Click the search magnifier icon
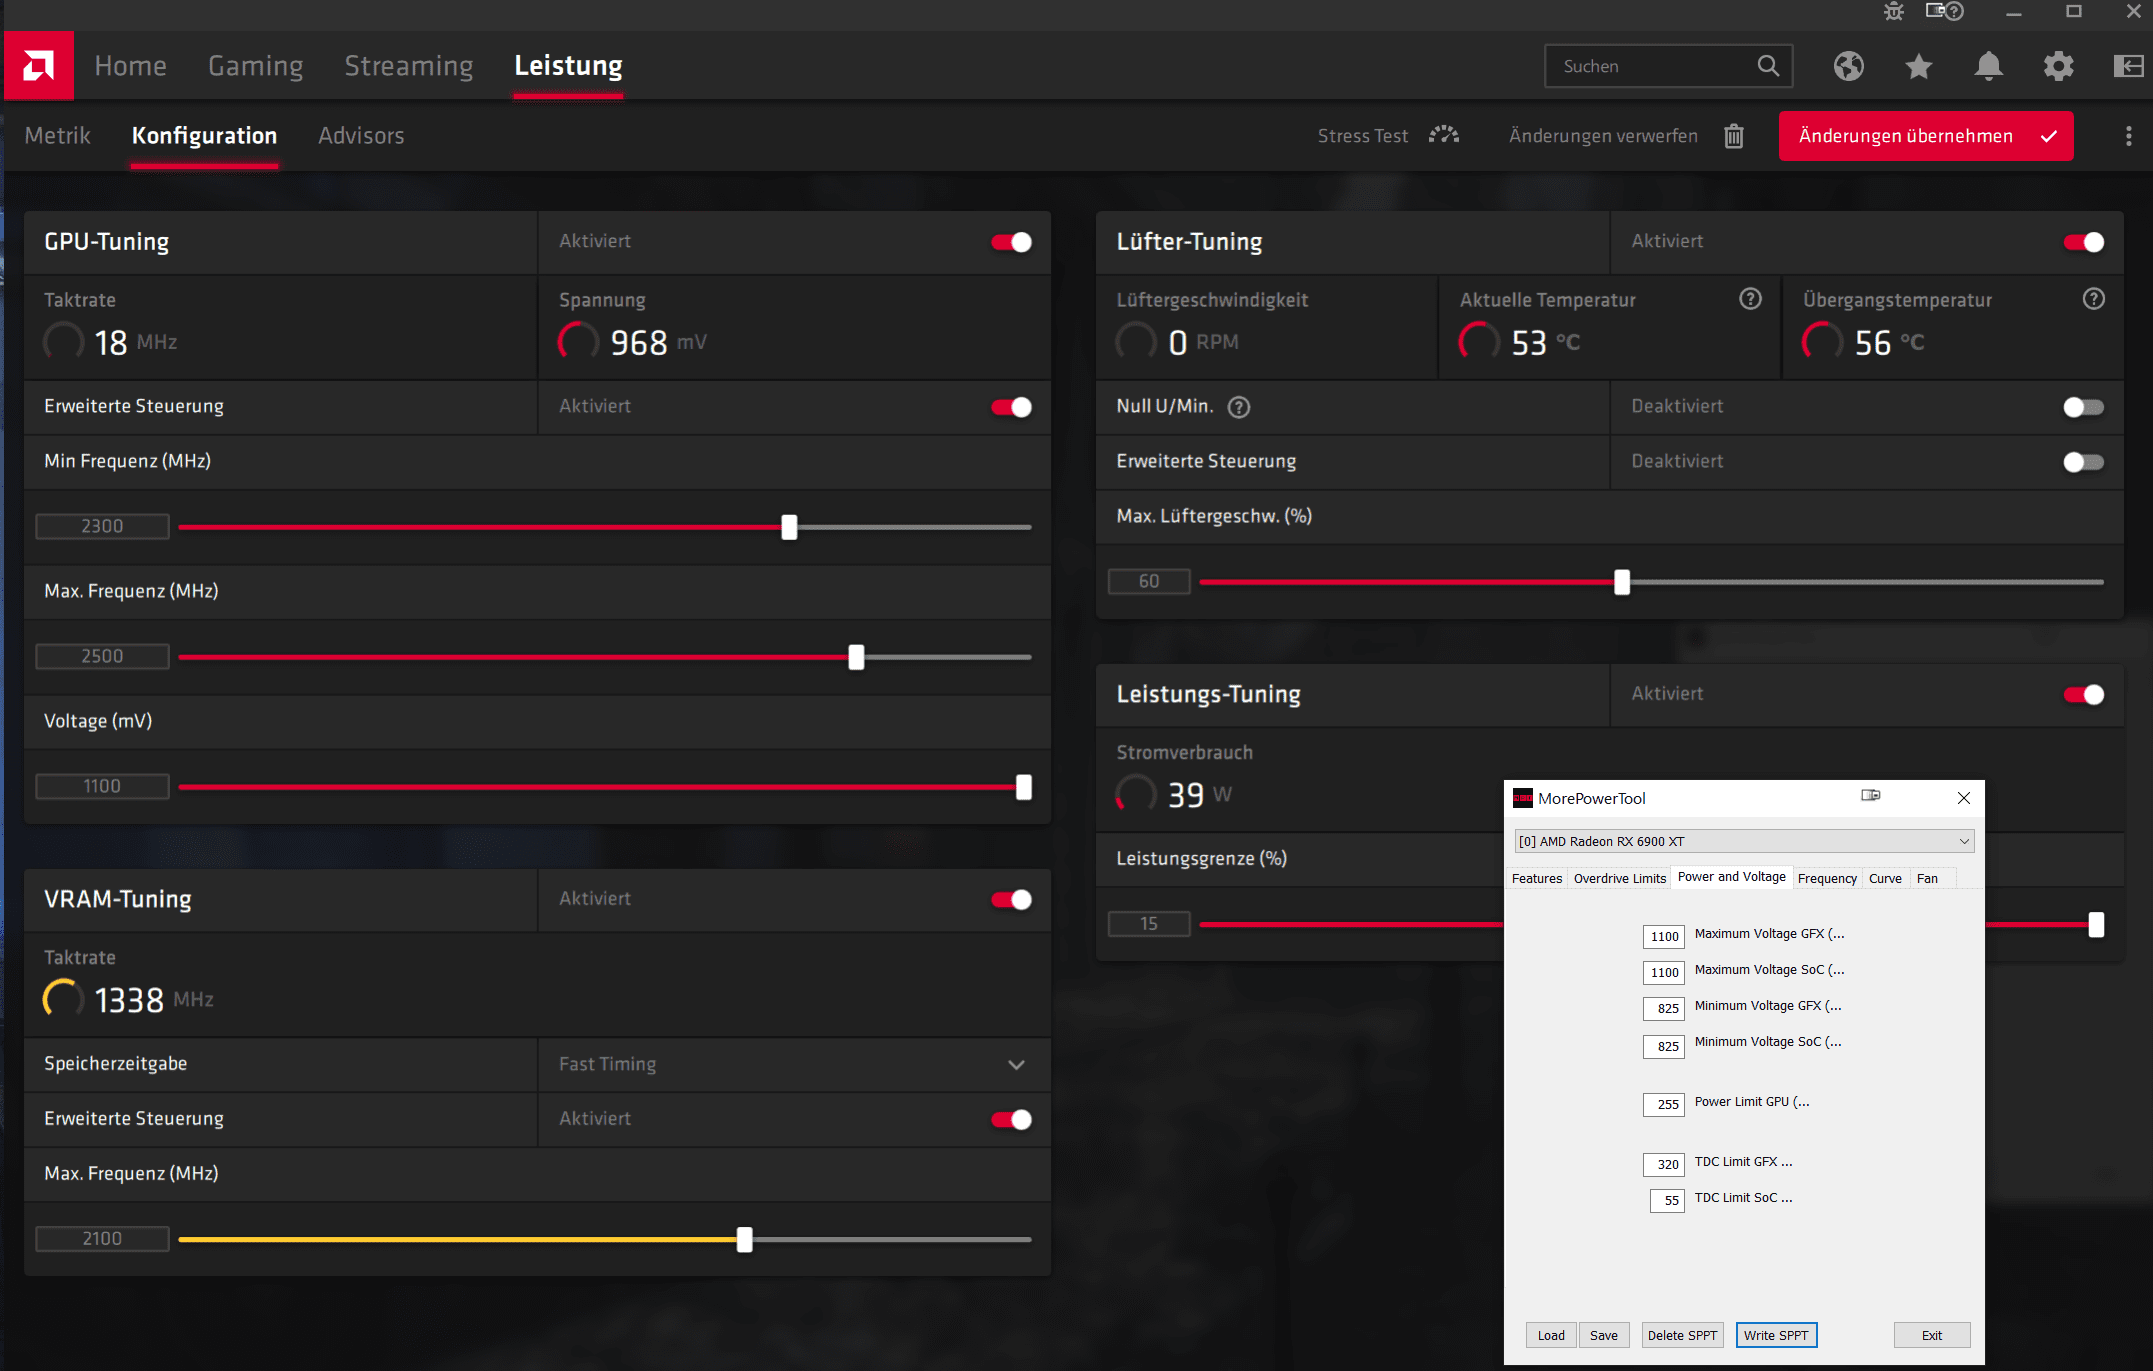 1768,66
